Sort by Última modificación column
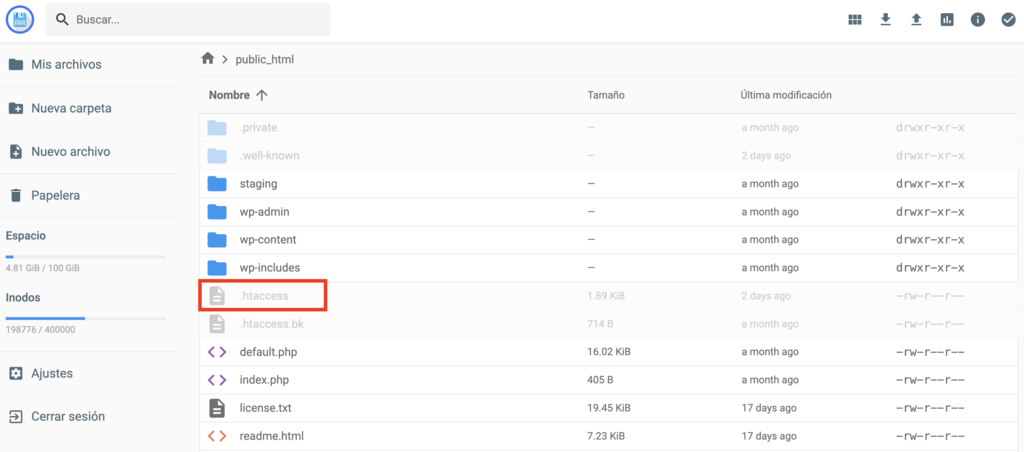 coord(786,95)
